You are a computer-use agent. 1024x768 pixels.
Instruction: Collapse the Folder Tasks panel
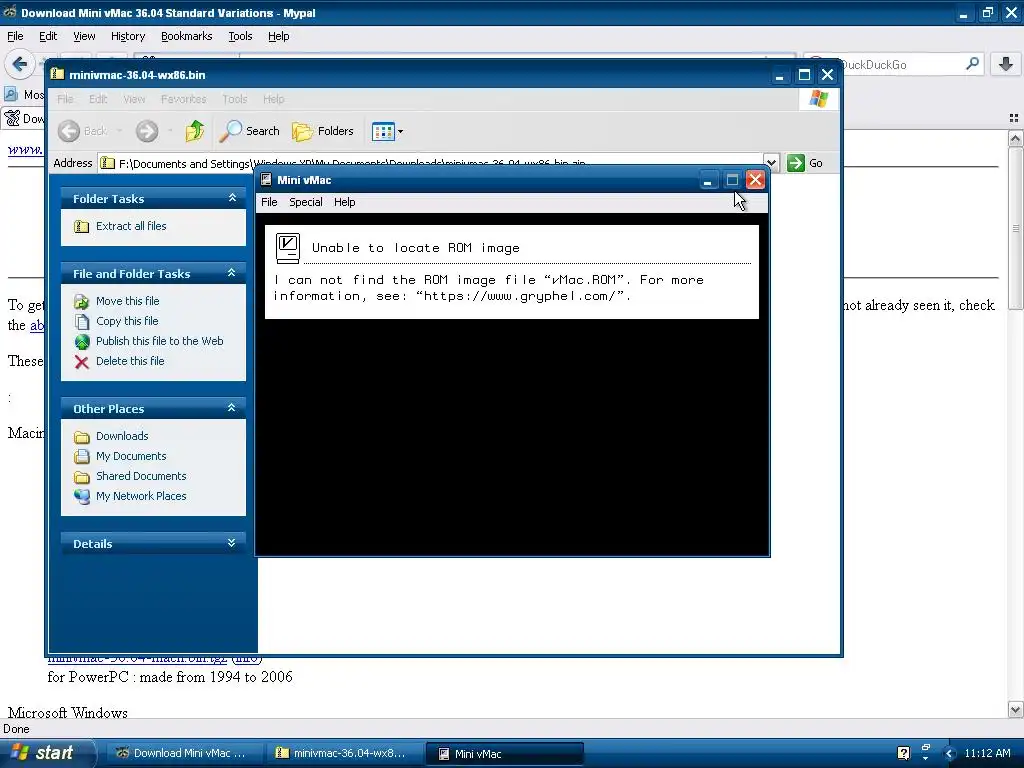click(x=232, y=199)
